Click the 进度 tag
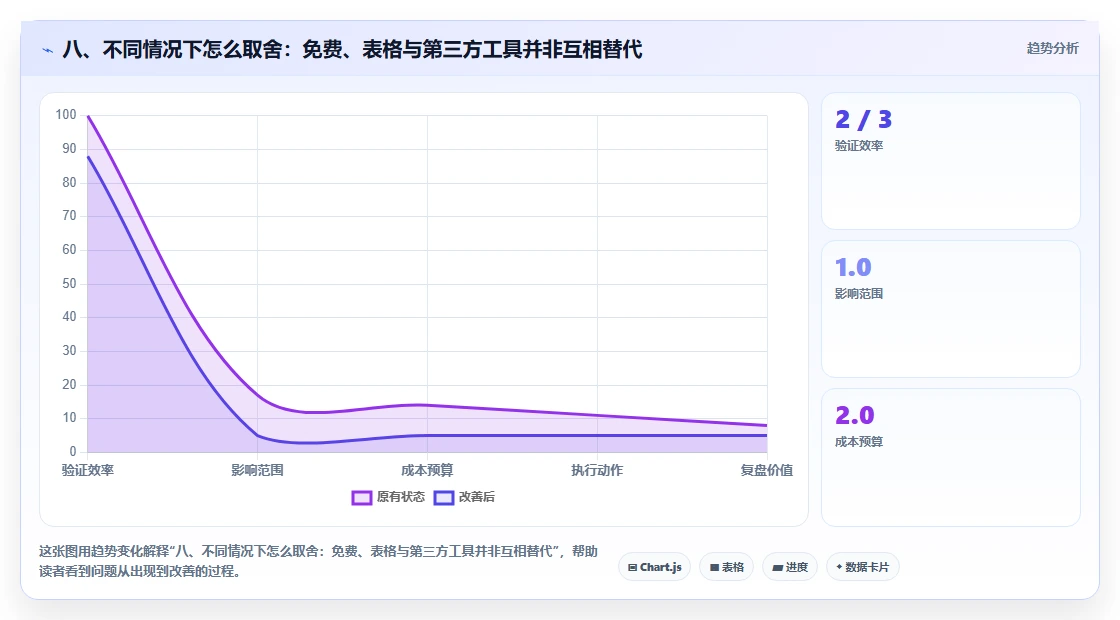The width and height of the screenshot is (1120, 620). coord(790,567)
